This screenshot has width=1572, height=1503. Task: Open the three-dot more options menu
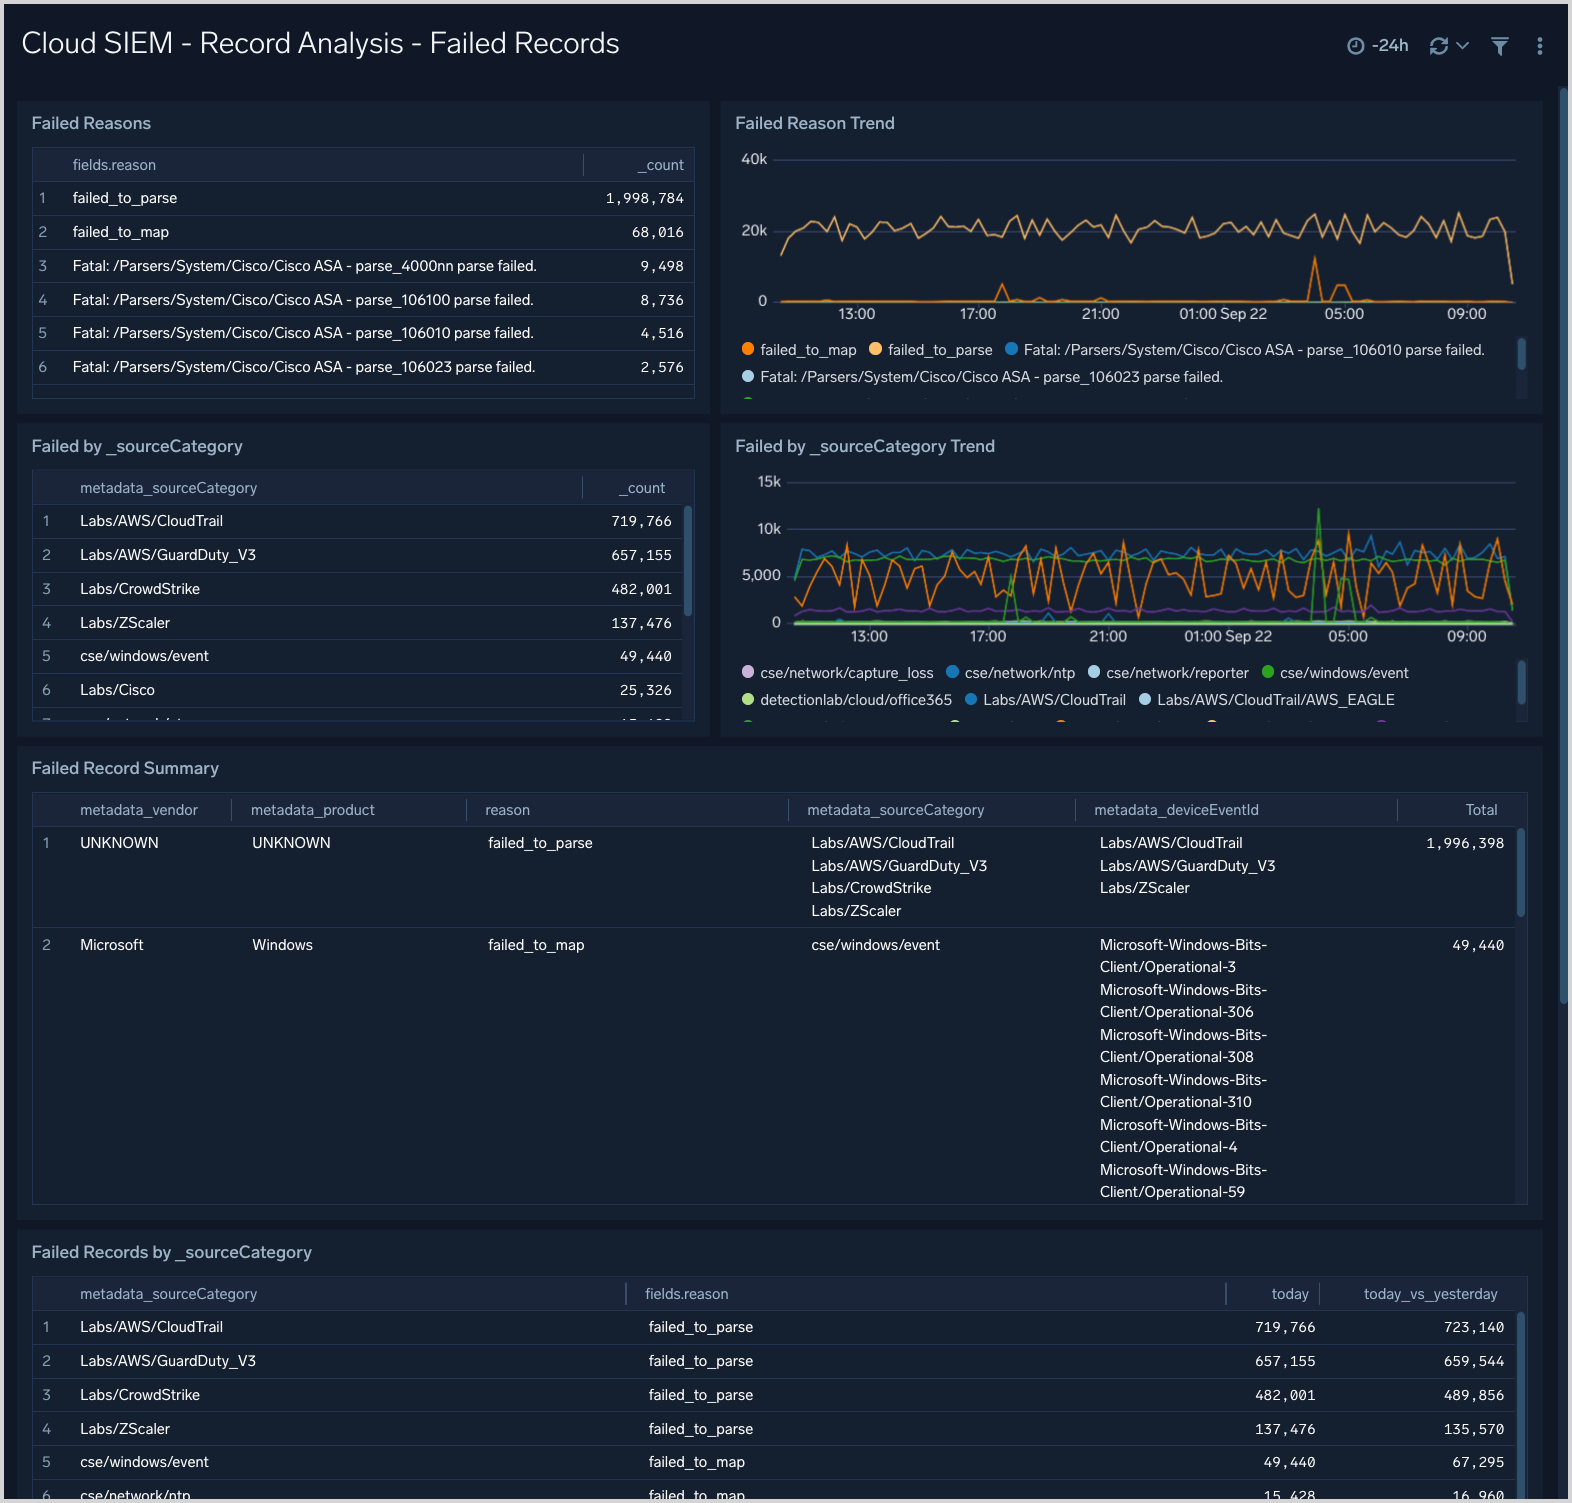click(x=1539, y=46)
